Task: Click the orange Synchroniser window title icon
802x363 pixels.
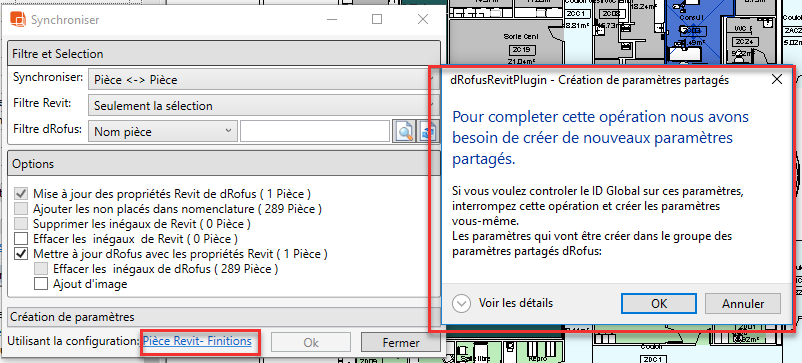Action: coord(18,19)
